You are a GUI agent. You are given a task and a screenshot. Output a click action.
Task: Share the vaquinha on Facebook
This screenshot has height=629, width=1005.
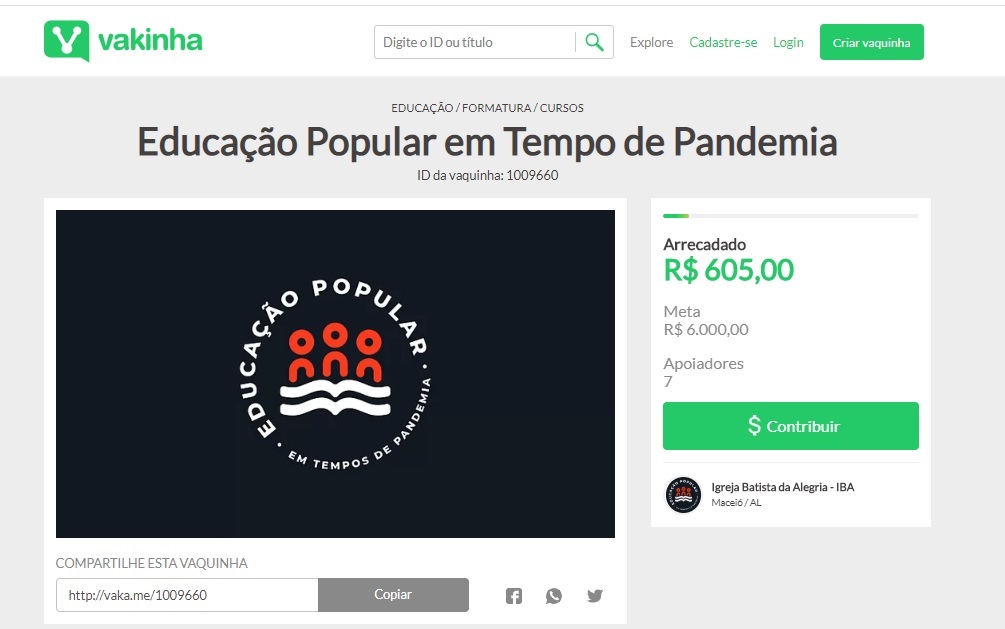[513, 596]
